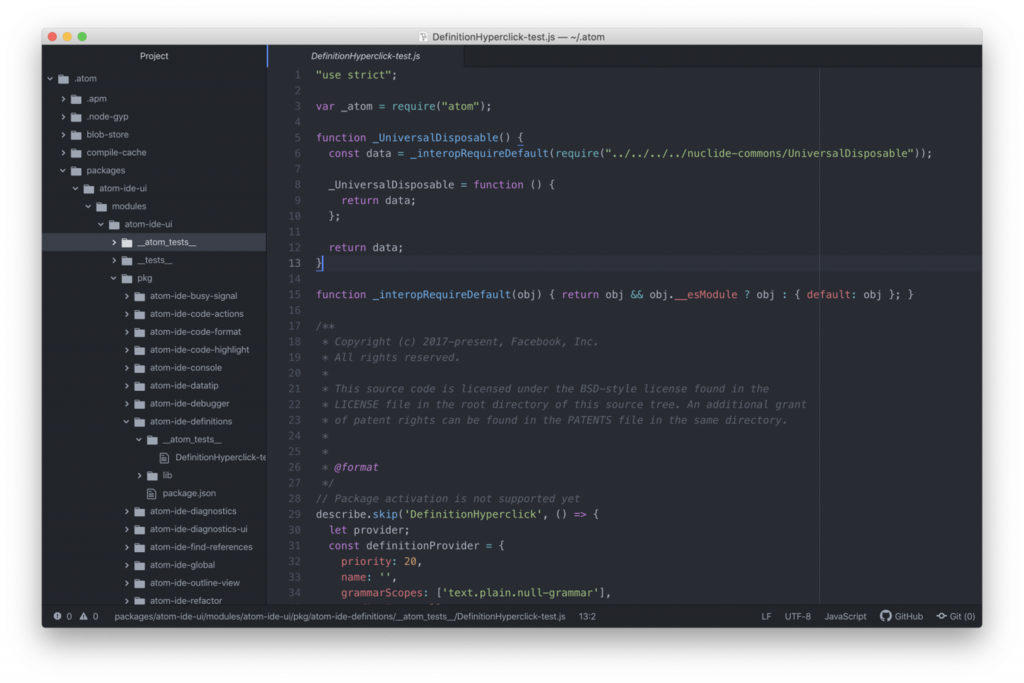Collapse the .atom root folder

click(x=49, y=78)
